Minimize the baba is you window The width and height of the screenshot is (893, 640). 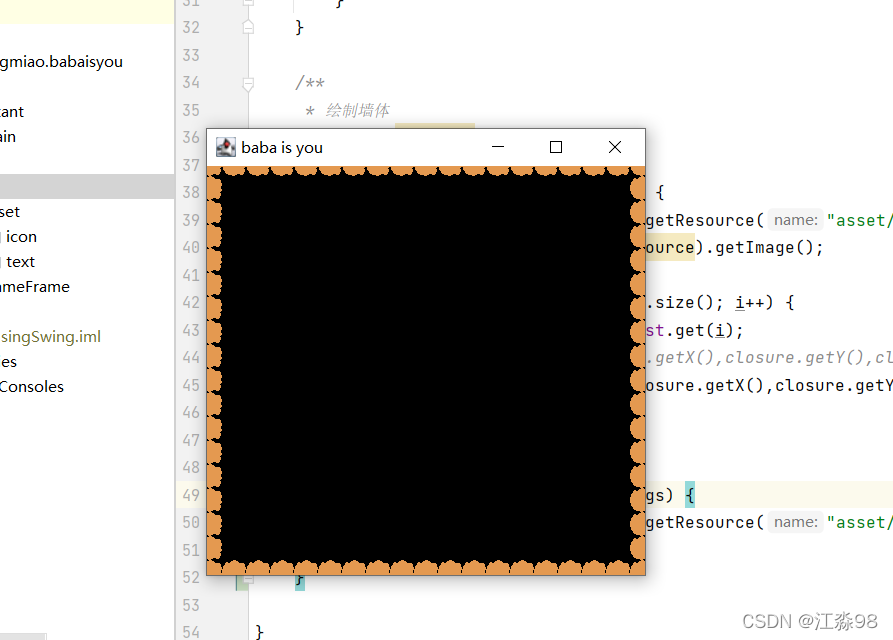point(498,147)
